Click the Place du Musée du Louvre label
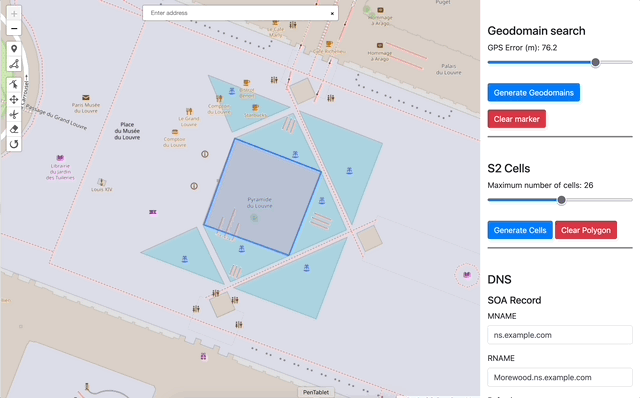Screen dimensions: 640x398 pyautogui.click(x=127, y=131)
